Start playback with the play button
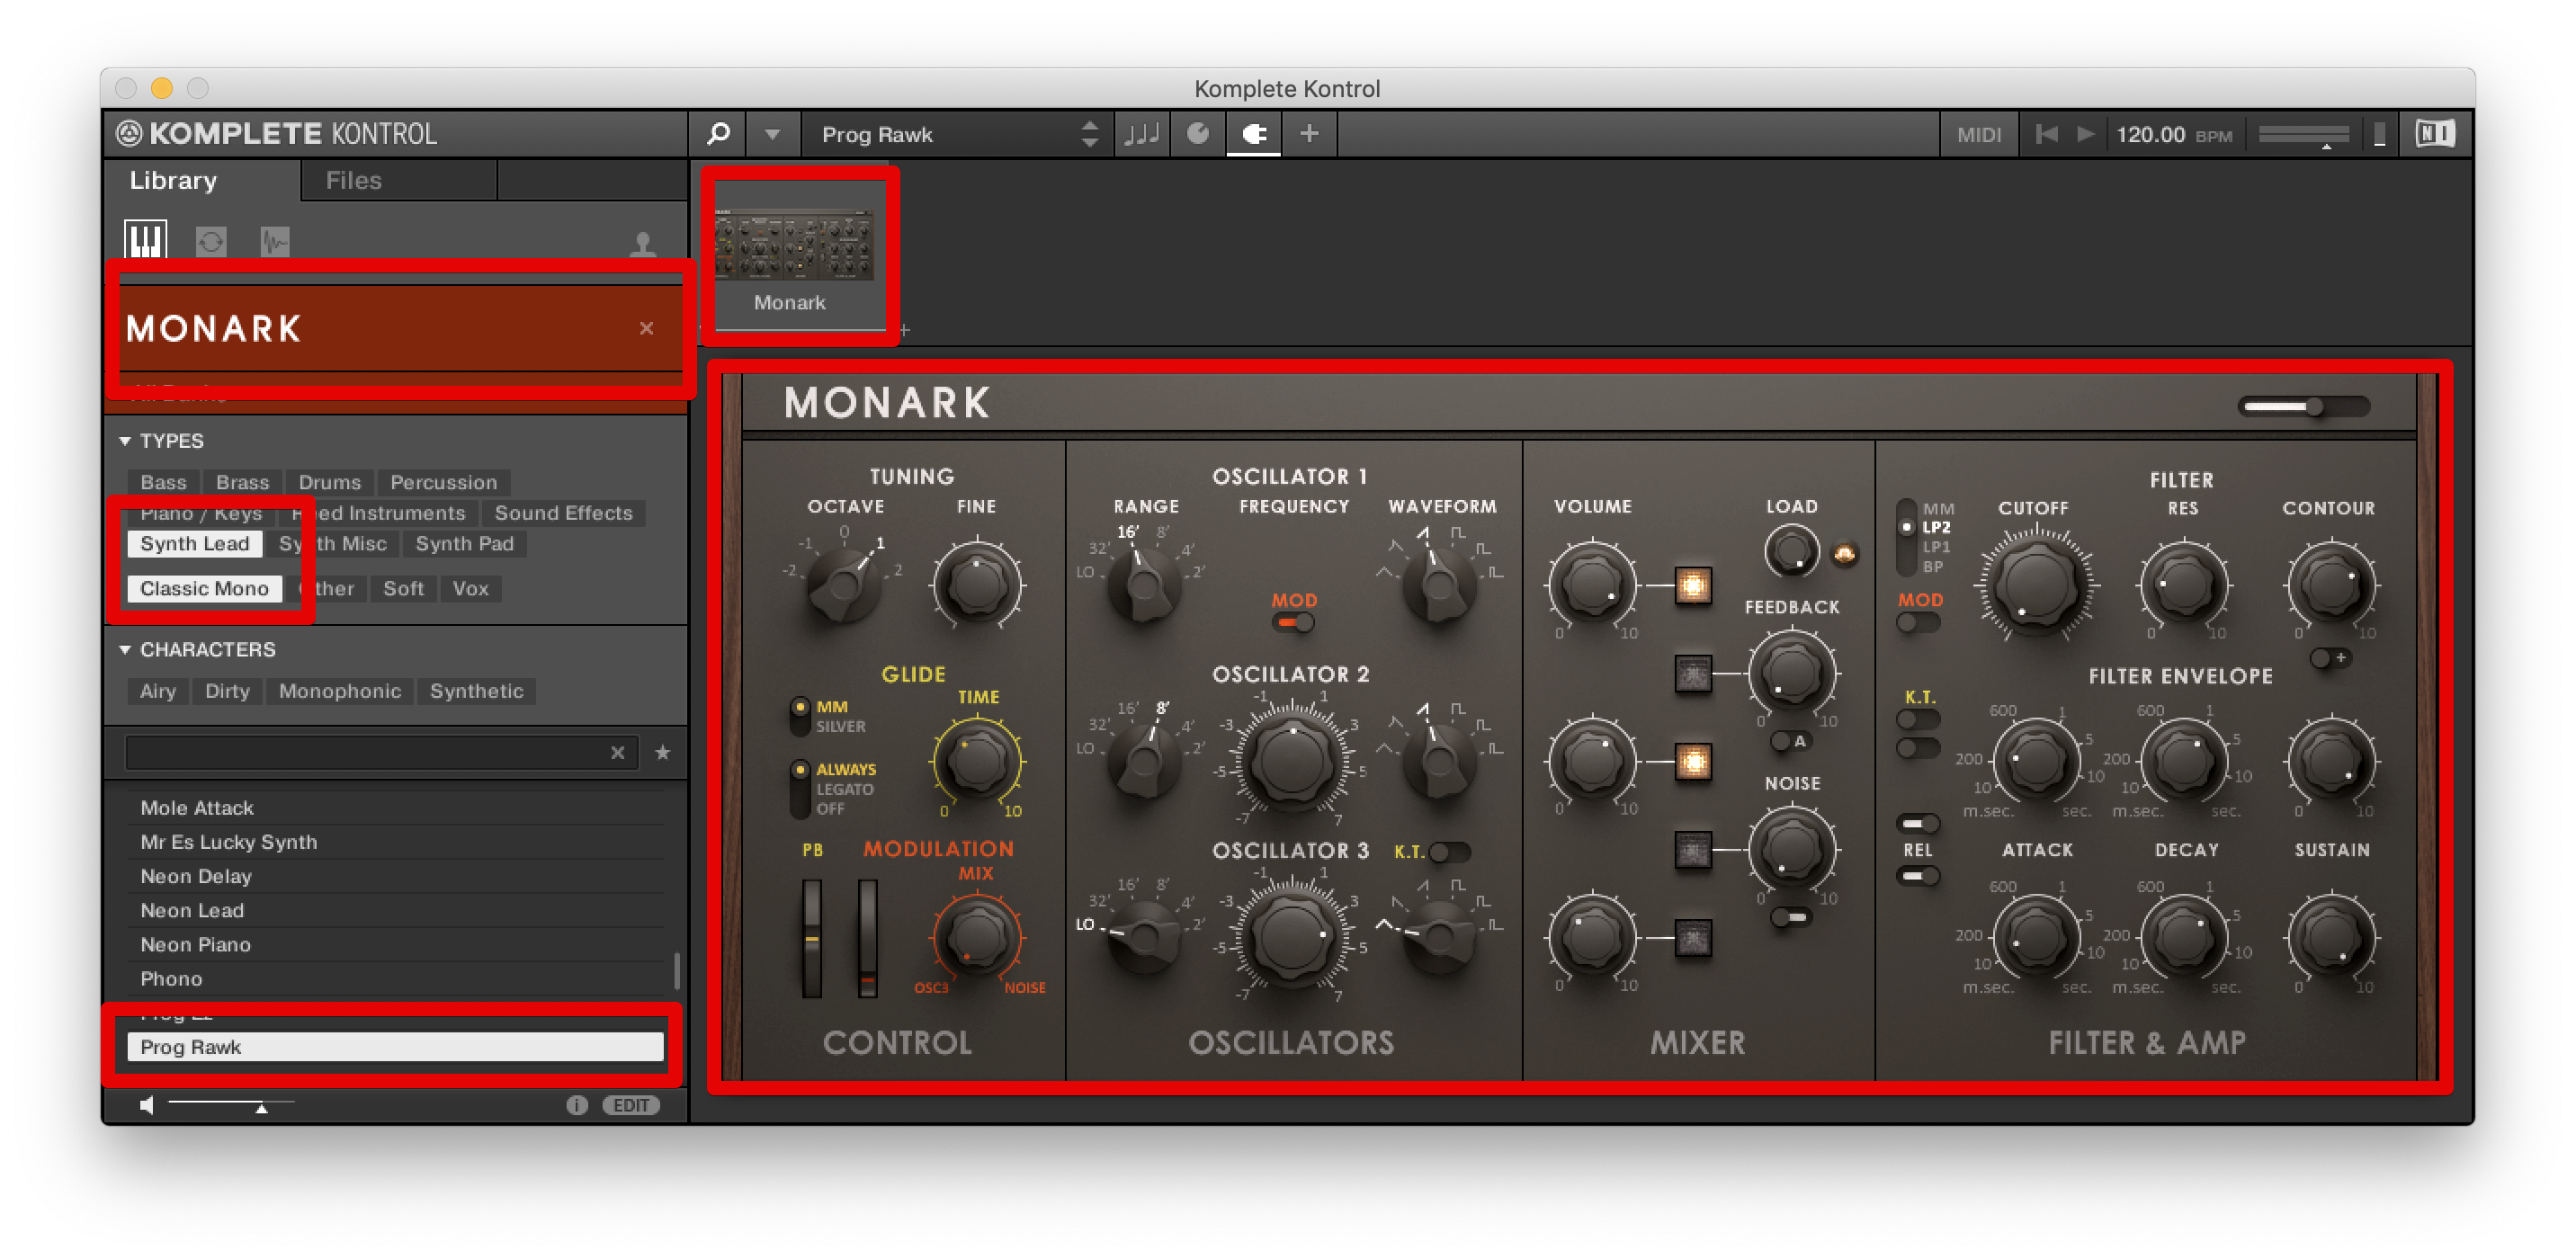2576x1259 pixels. click(2085, 134)
